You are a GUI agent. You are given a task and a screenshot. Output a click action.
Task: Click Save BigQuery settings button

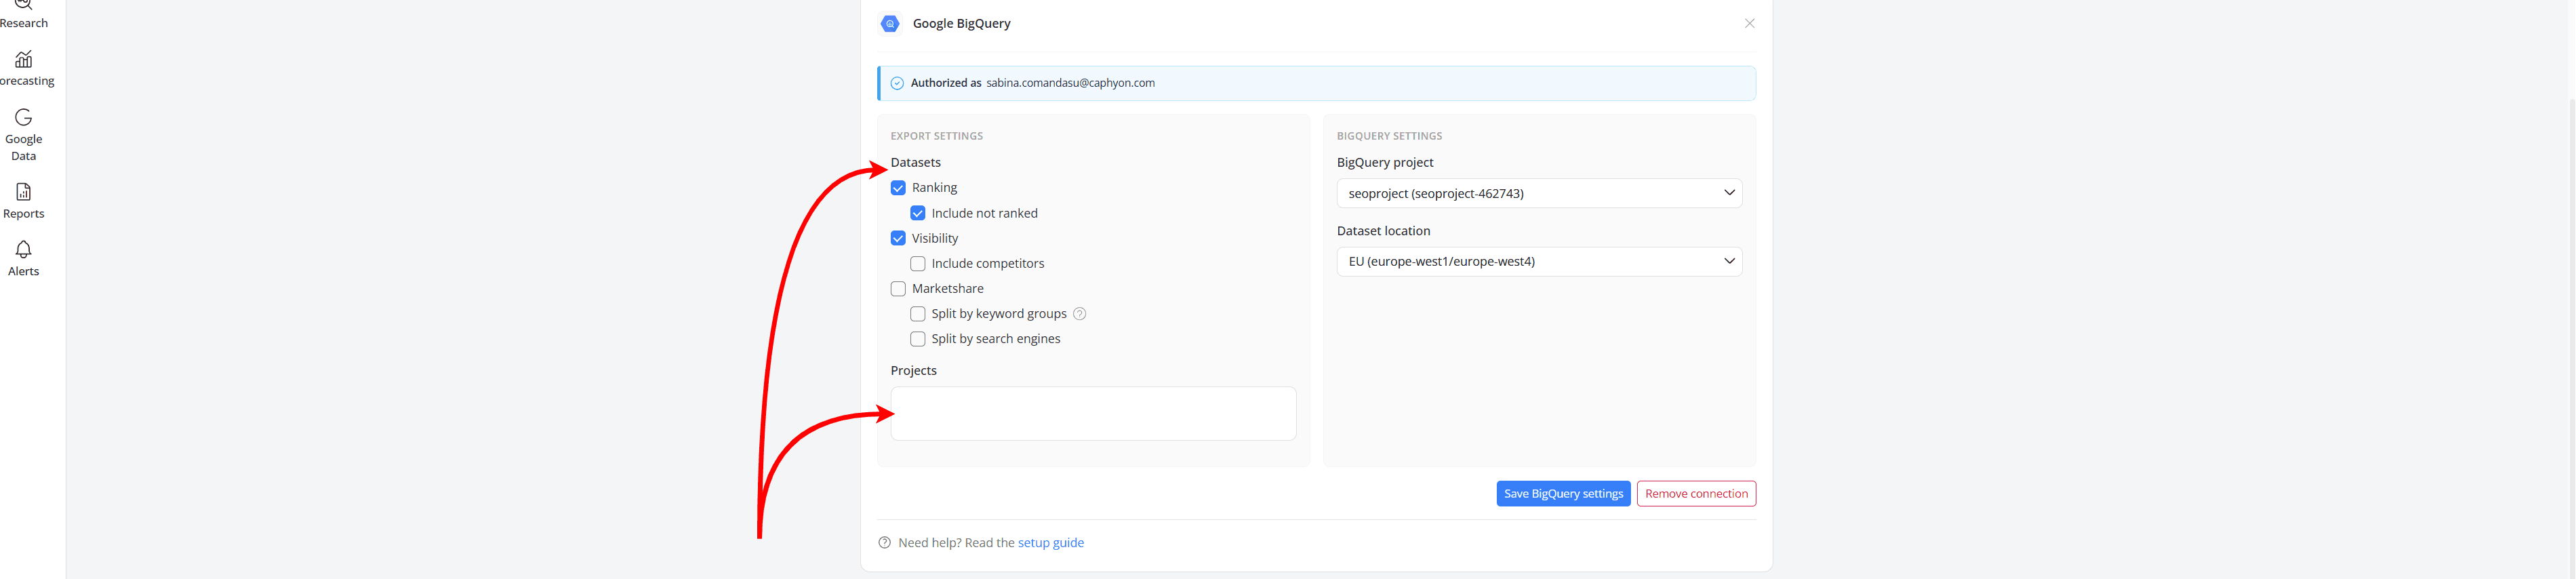pos(1563,494)
